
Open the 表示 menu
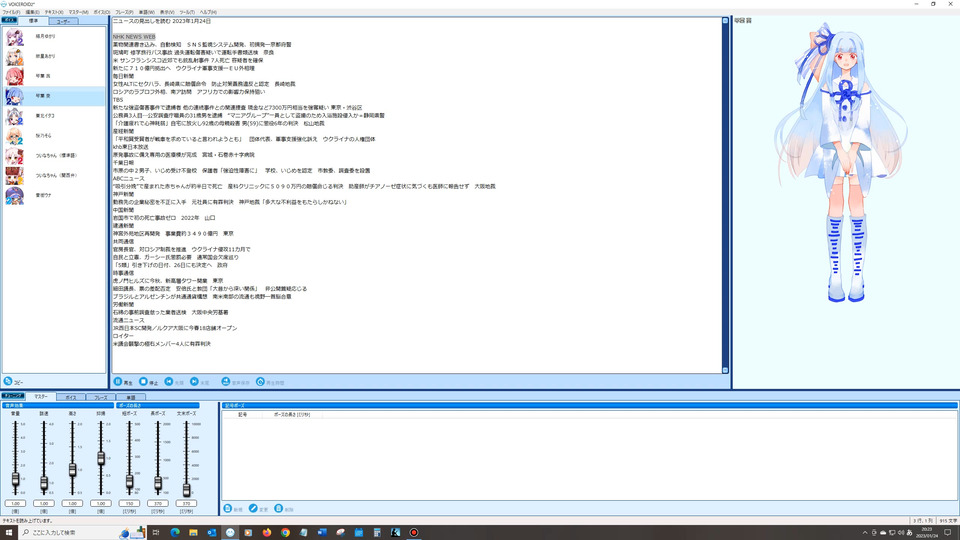coord(167,12)
